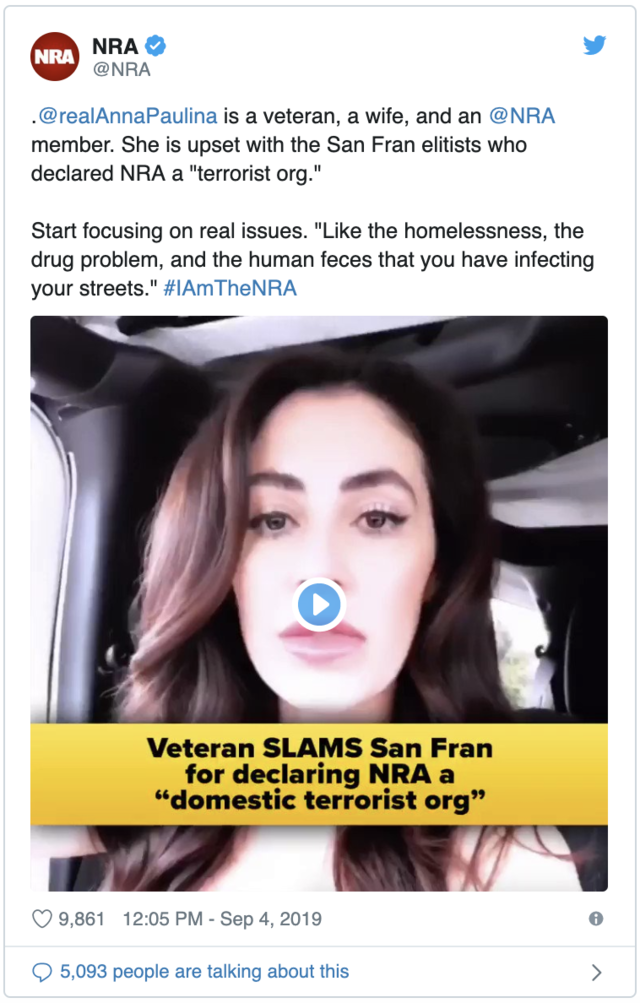
Task: Open the tweet info icon
Action: (x=596, y=919)
